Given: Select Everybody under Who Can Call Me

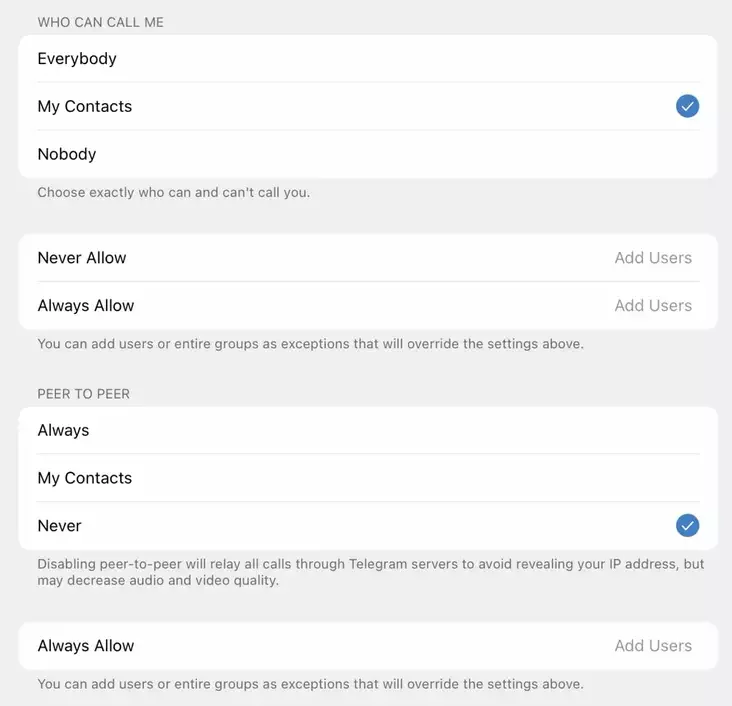Looking at the screenshot, I should tap(368, 59).
